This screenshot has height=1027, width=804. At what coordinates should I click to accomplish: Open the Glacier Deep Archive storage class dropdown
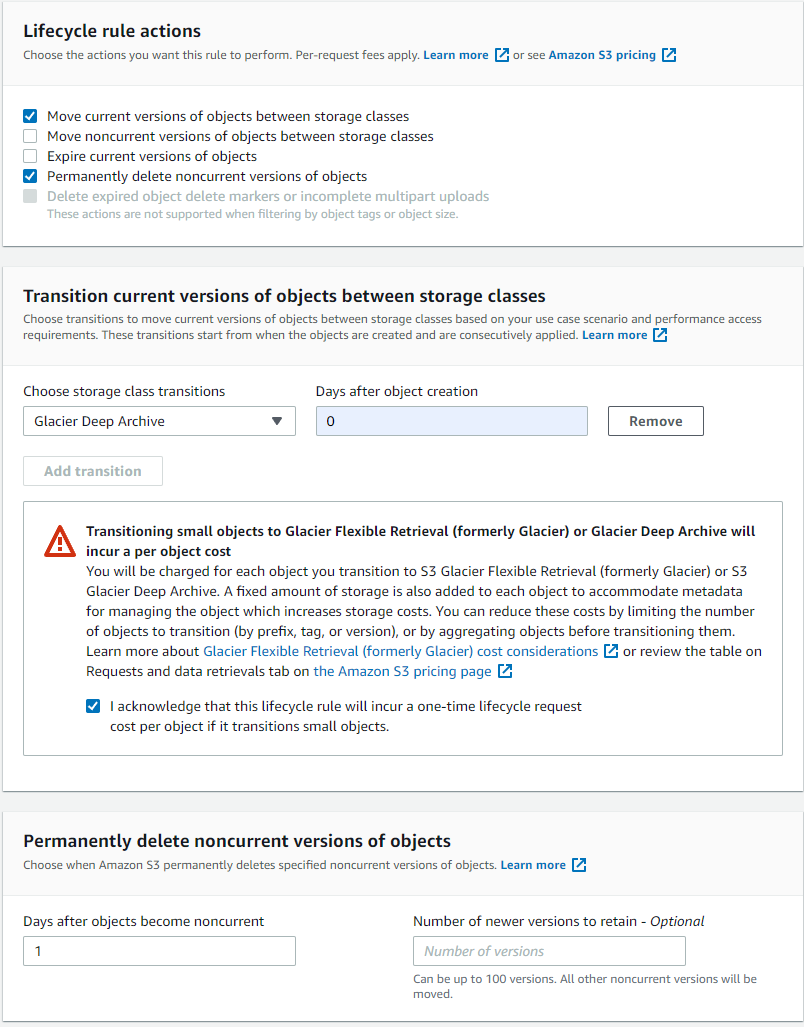tap(159, 421)
